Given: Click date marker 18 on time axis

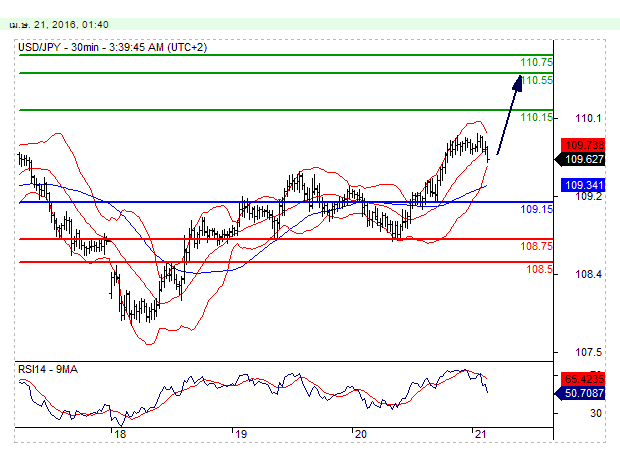Looking at the screenshot, I should point(120,435).
